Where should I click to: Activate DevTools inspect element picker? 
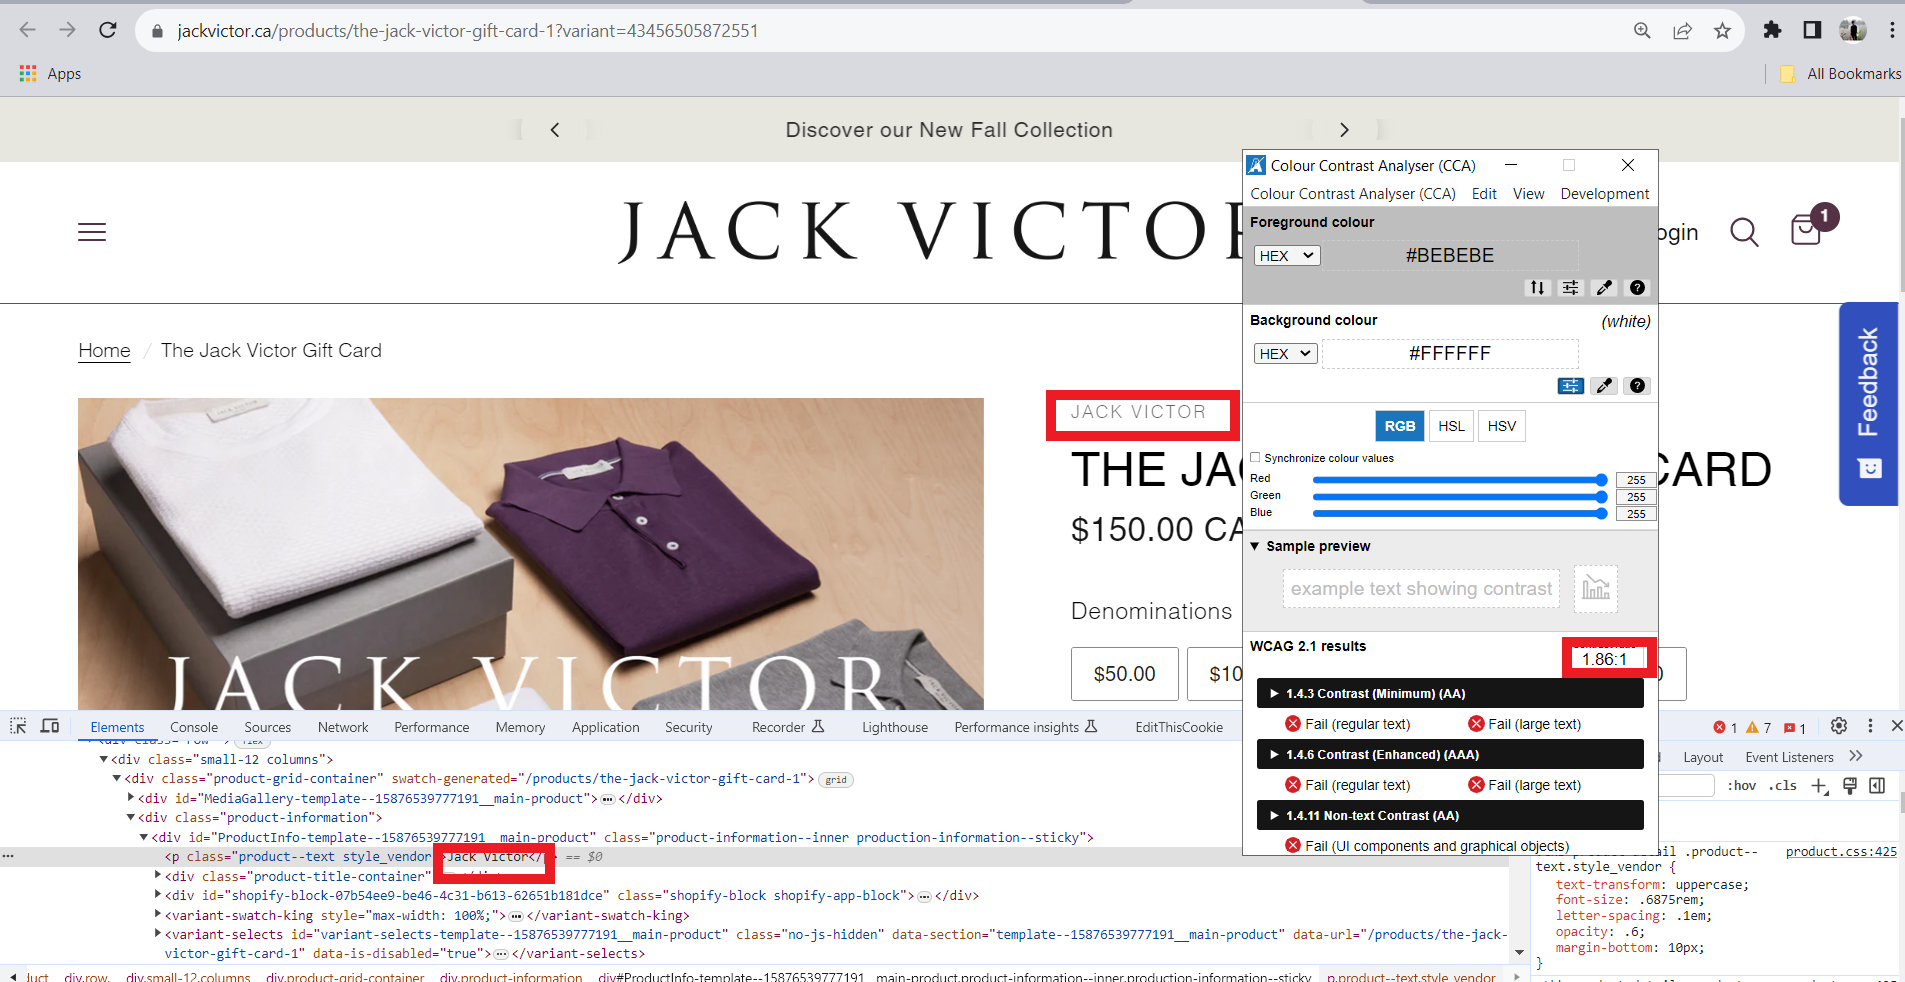18,727
